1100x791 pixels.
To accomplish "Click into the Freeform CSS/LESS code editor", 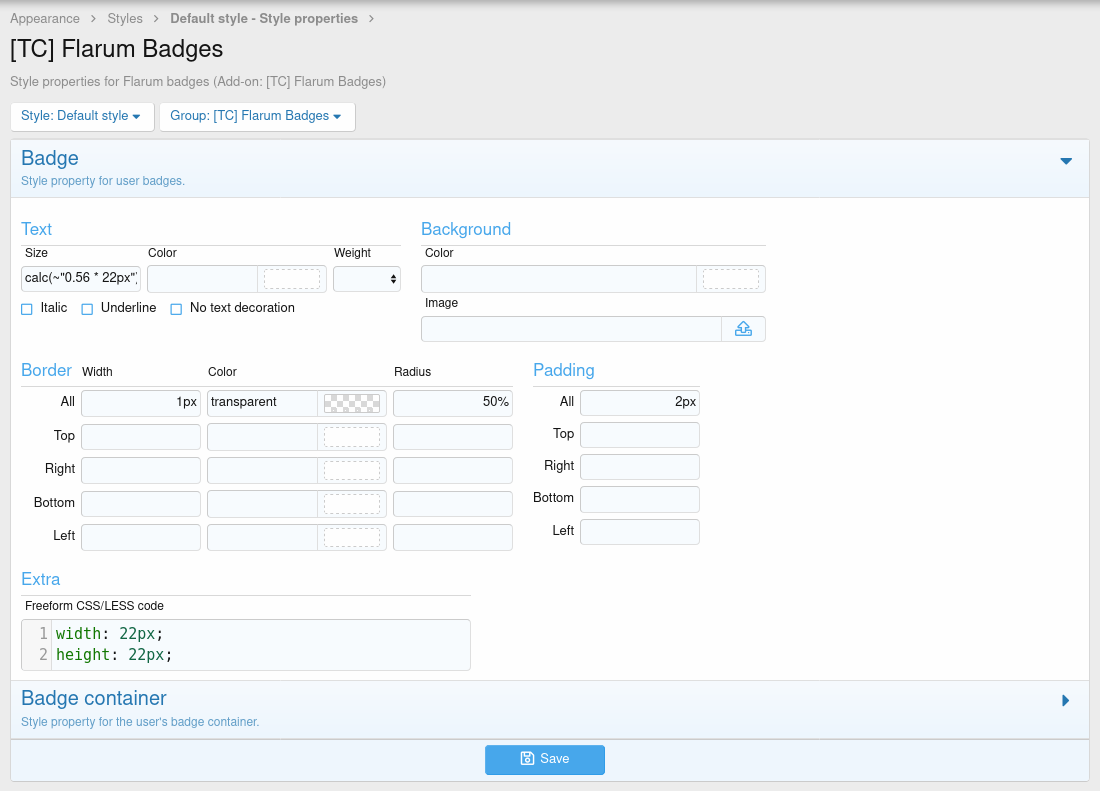I will point(260,645).
